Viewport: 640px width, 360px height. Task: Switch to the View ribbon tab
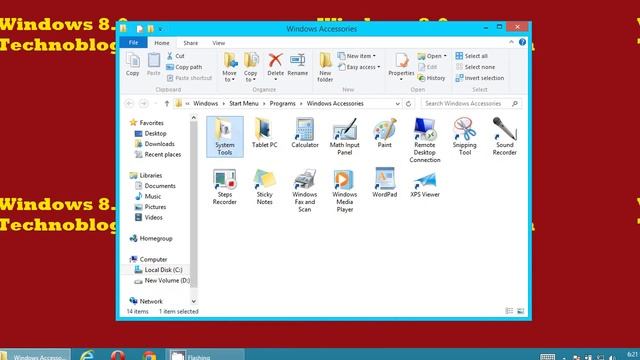[x=218, y=43]
